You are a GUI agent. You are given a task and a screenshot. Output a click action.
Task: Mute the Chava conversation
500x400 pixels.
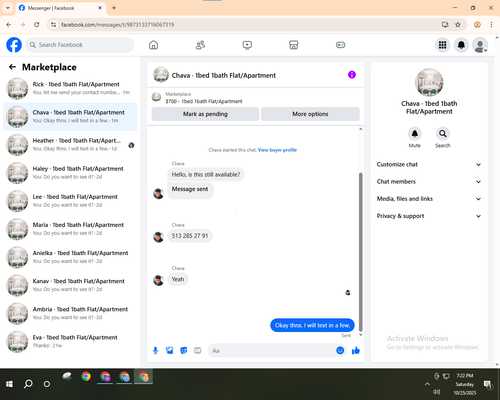[415, 134]
